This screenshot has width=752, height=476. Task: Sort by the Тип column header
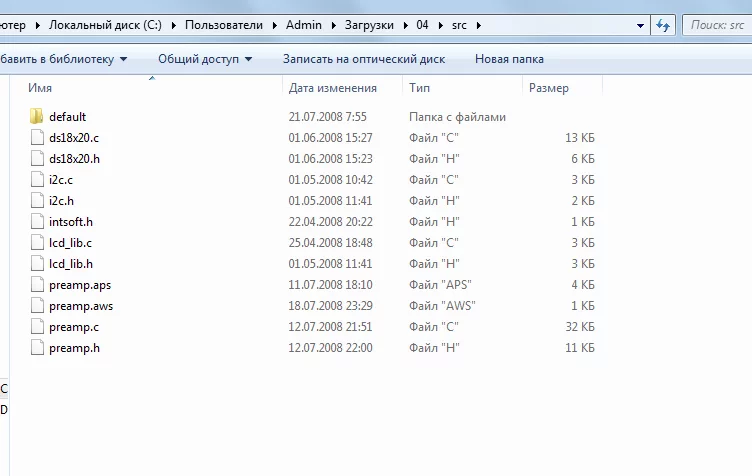click(x=419, y=88)
